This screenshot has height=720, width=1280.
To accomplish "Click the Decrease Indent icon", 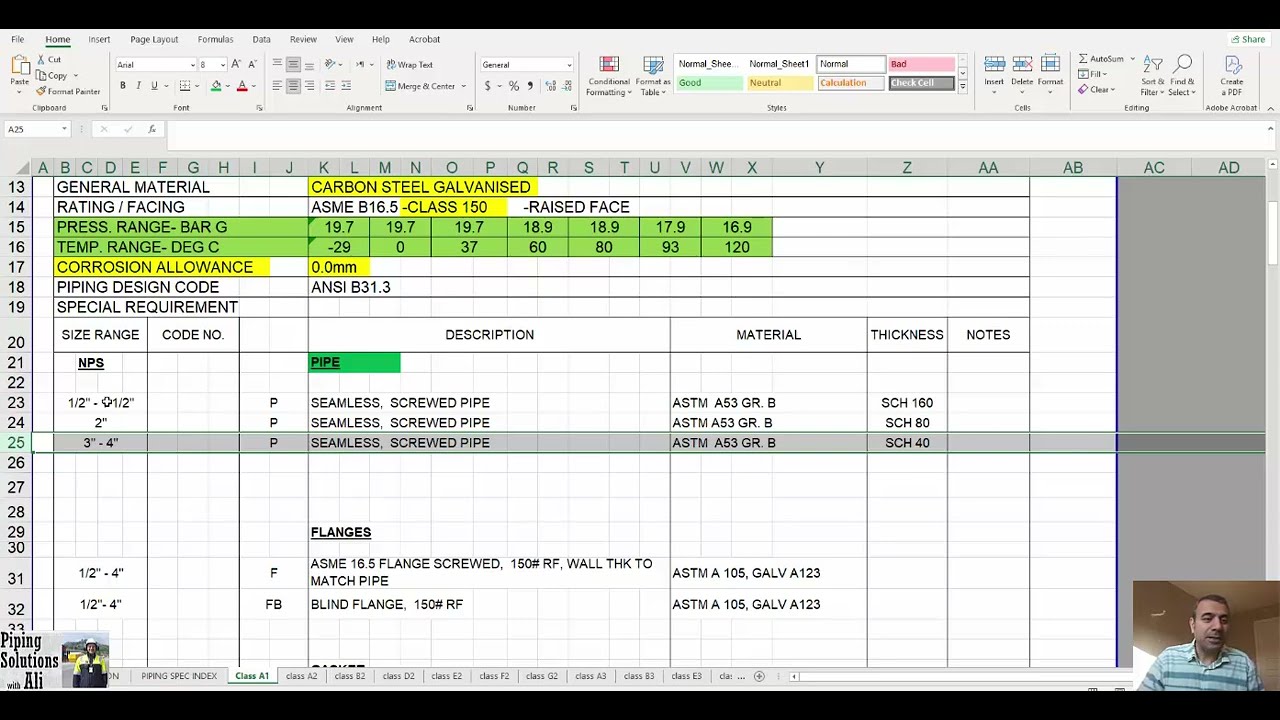I will pyautogui.click(x=330, y=86).
